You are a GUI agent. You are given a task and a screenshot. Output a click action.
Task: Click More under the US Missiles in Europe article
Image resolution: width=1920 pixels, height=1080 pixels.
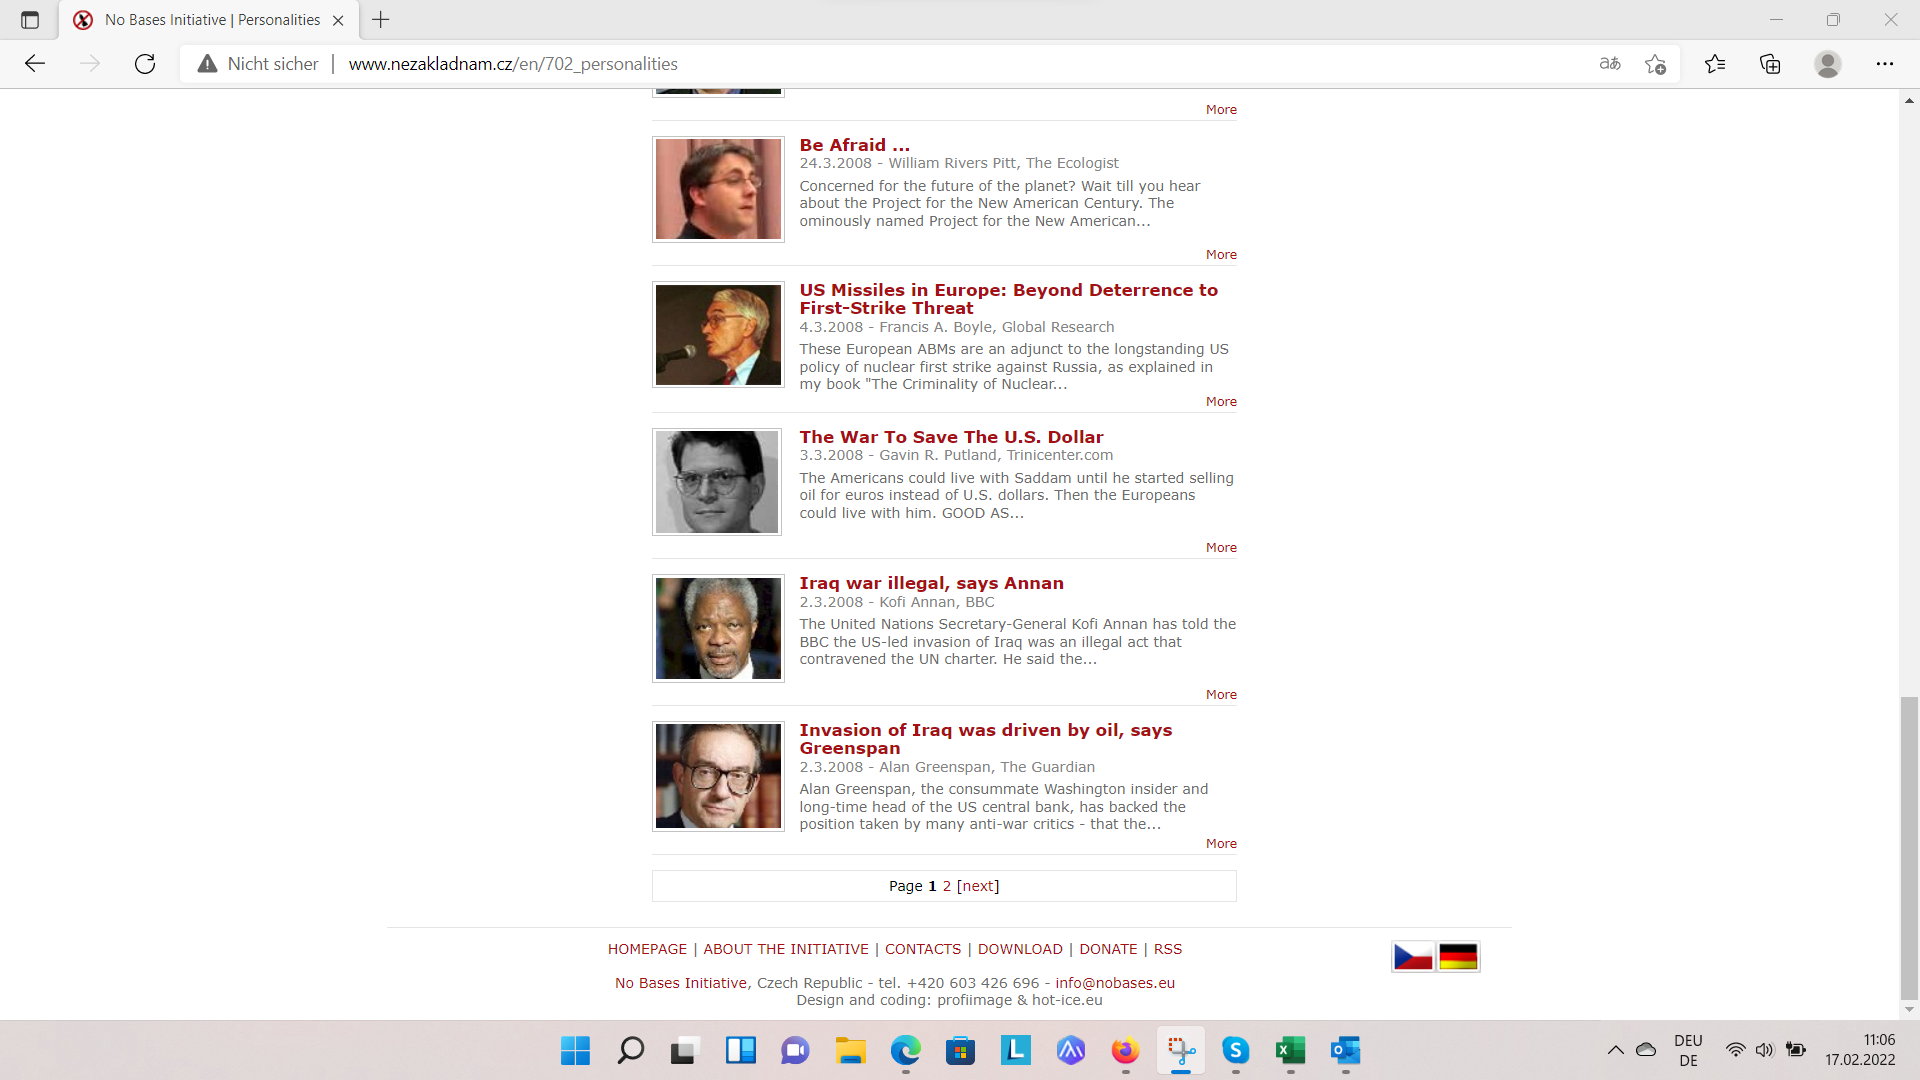pyautogui.click(x=1221, y=402)
